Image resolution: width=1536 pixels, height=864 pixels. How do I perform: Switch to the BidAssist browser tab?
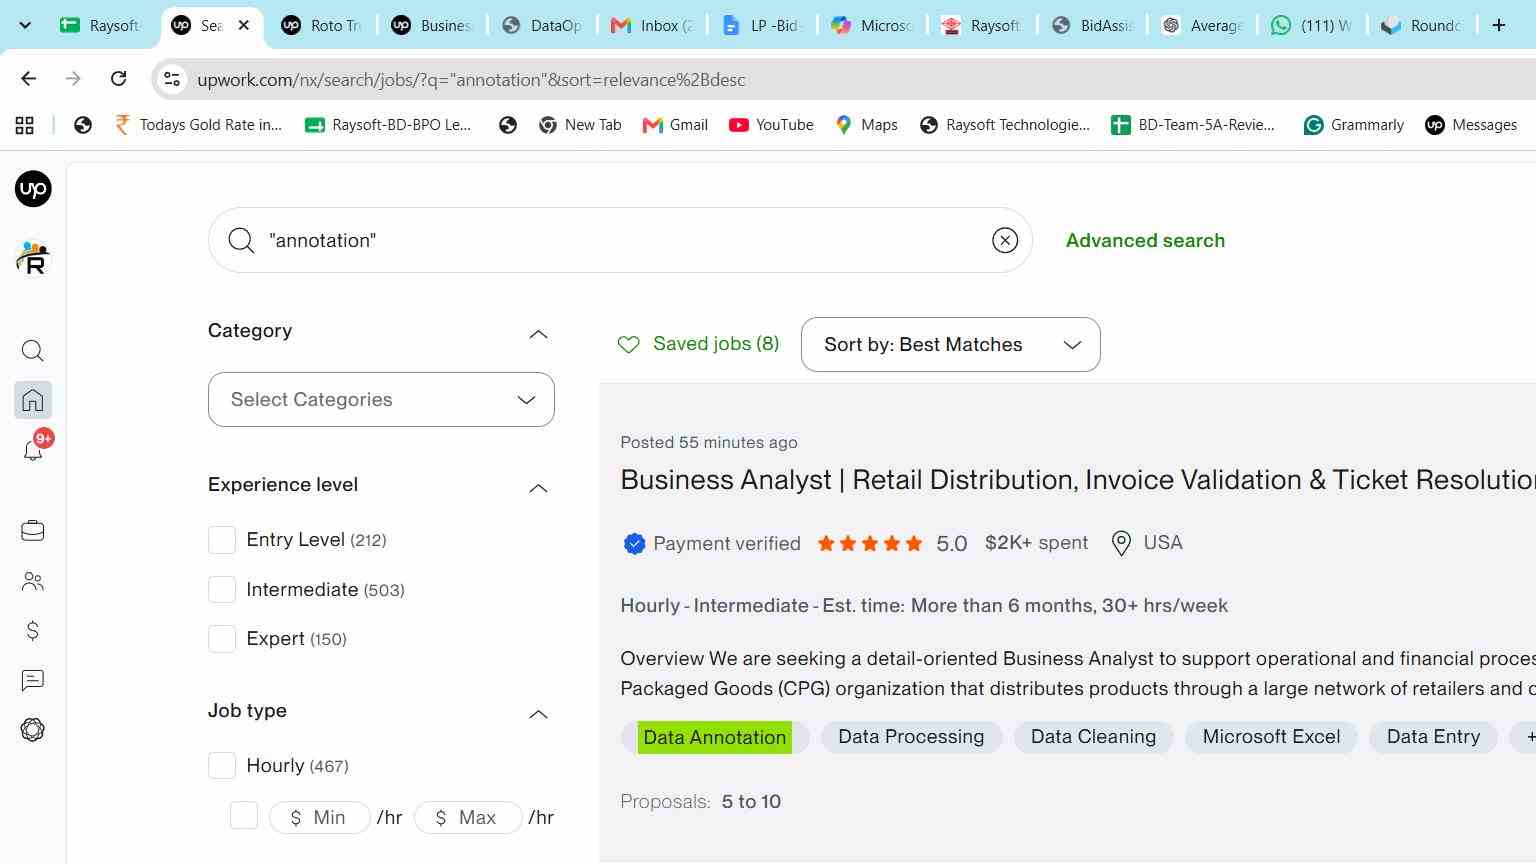[1092, 26]
